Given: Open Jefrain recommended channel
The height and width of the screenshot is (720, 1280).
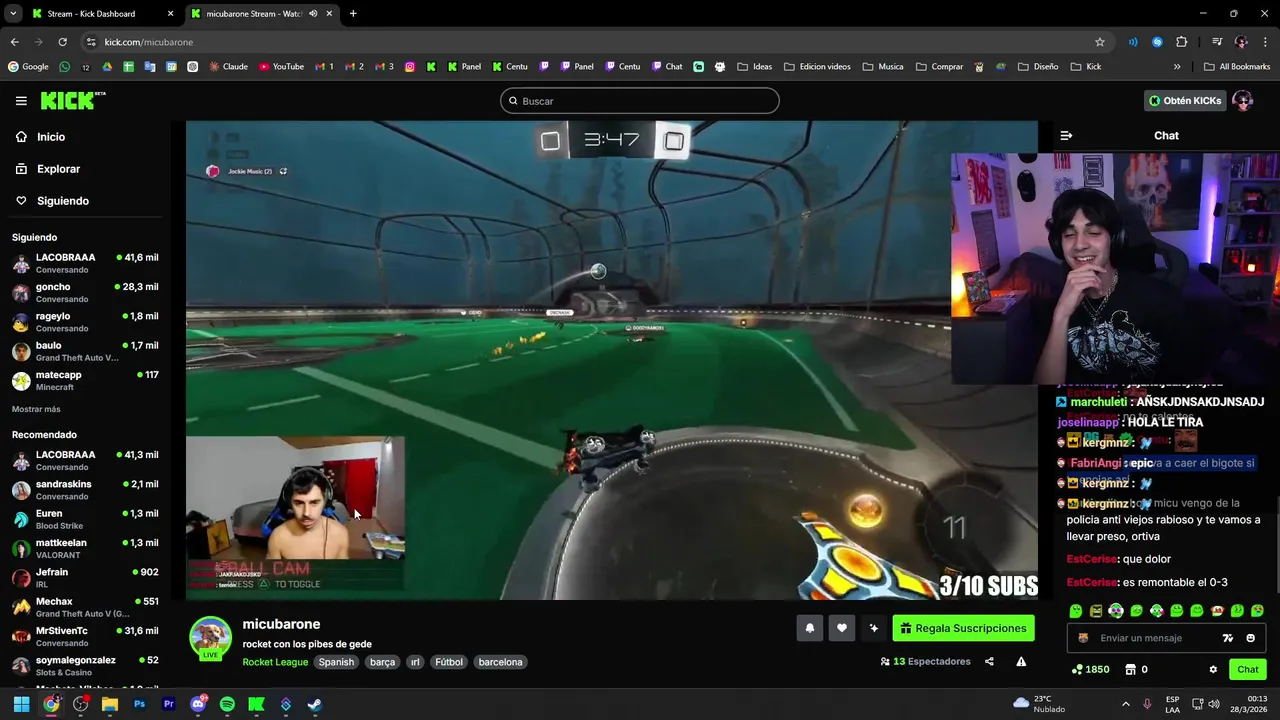Looking at the screenshot, I should click(x=87, y=578).
